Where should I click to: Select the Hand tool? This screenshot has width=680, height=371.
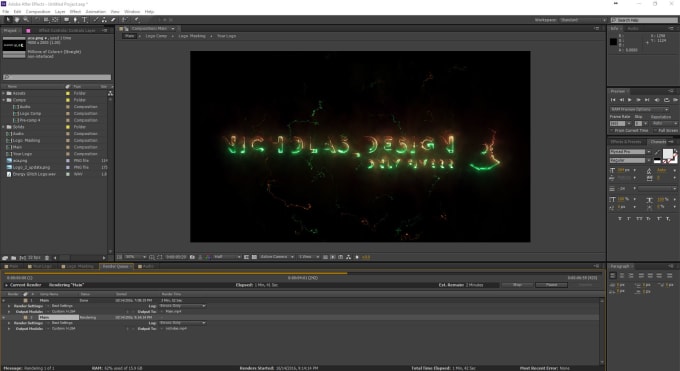click(16, 20)
